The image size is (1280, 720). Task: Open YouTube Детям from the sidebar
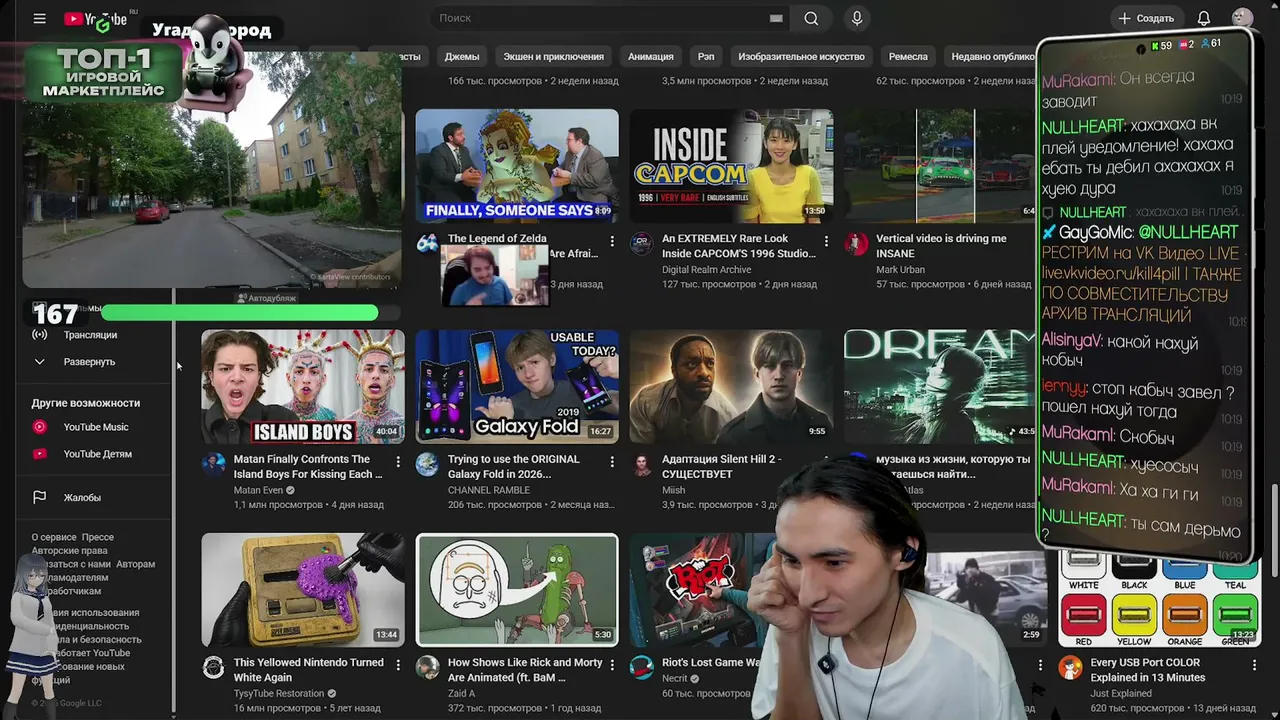pos(98,454)
